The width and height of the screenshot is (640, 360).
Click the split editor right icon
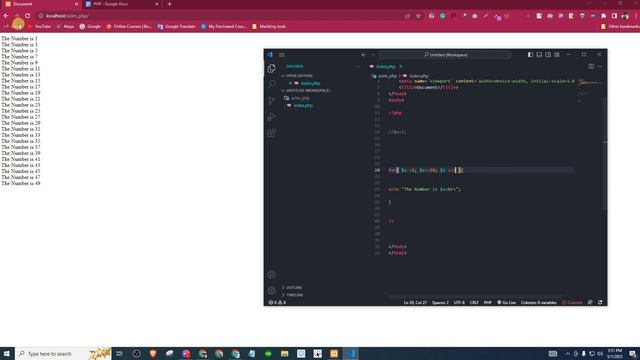pos(591,66)
